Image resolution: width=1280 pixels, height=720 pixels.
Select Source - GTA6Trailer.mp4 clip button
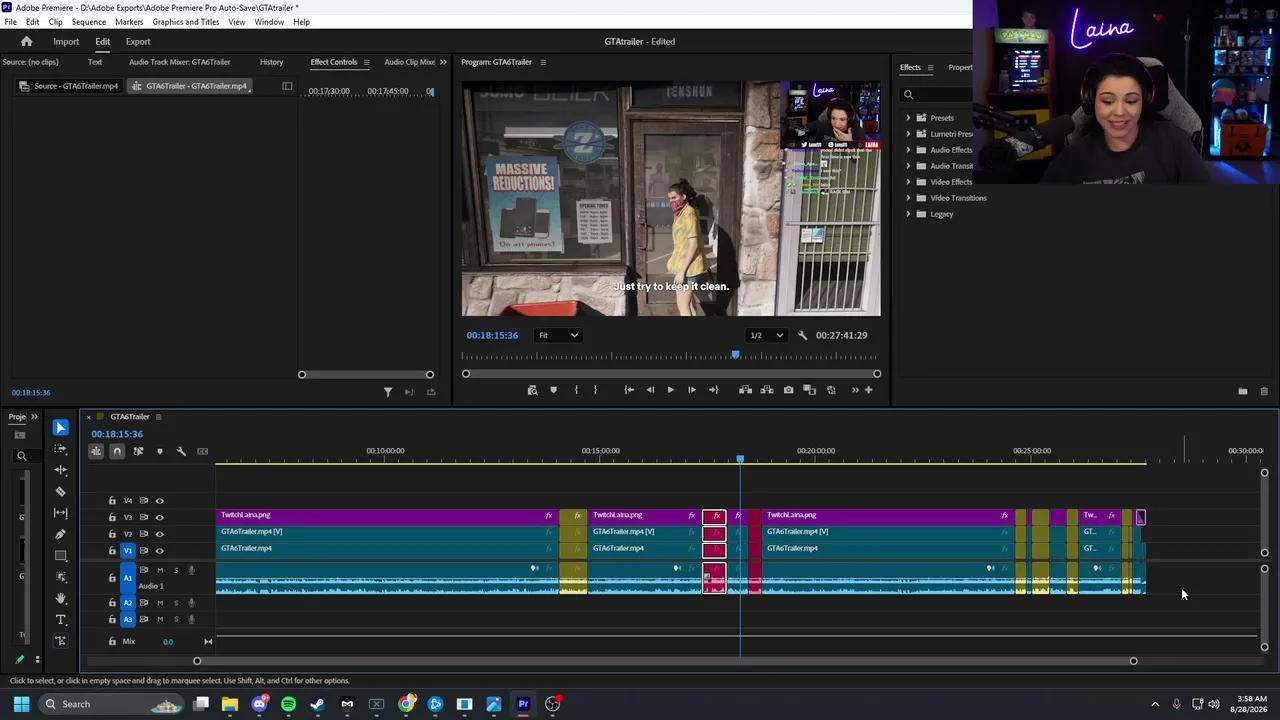pos(69,86)
